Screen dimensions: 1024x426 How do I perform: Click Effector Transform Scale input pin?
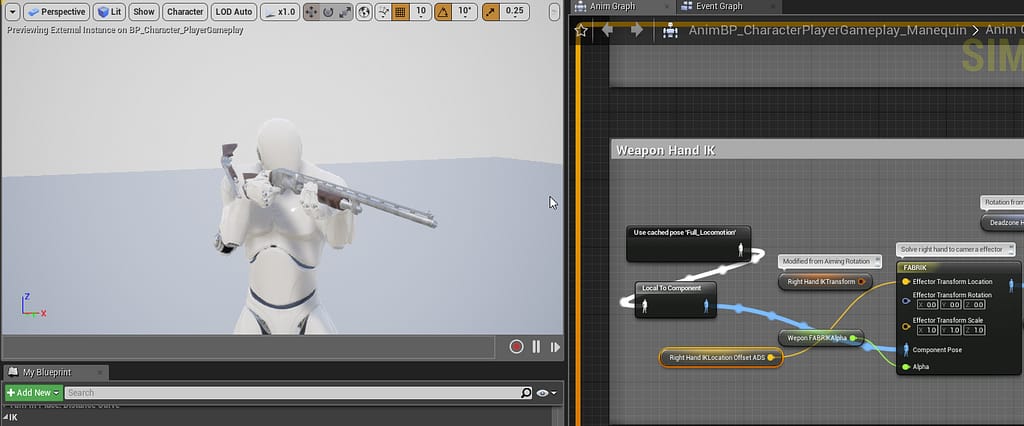tap(906, 325)
